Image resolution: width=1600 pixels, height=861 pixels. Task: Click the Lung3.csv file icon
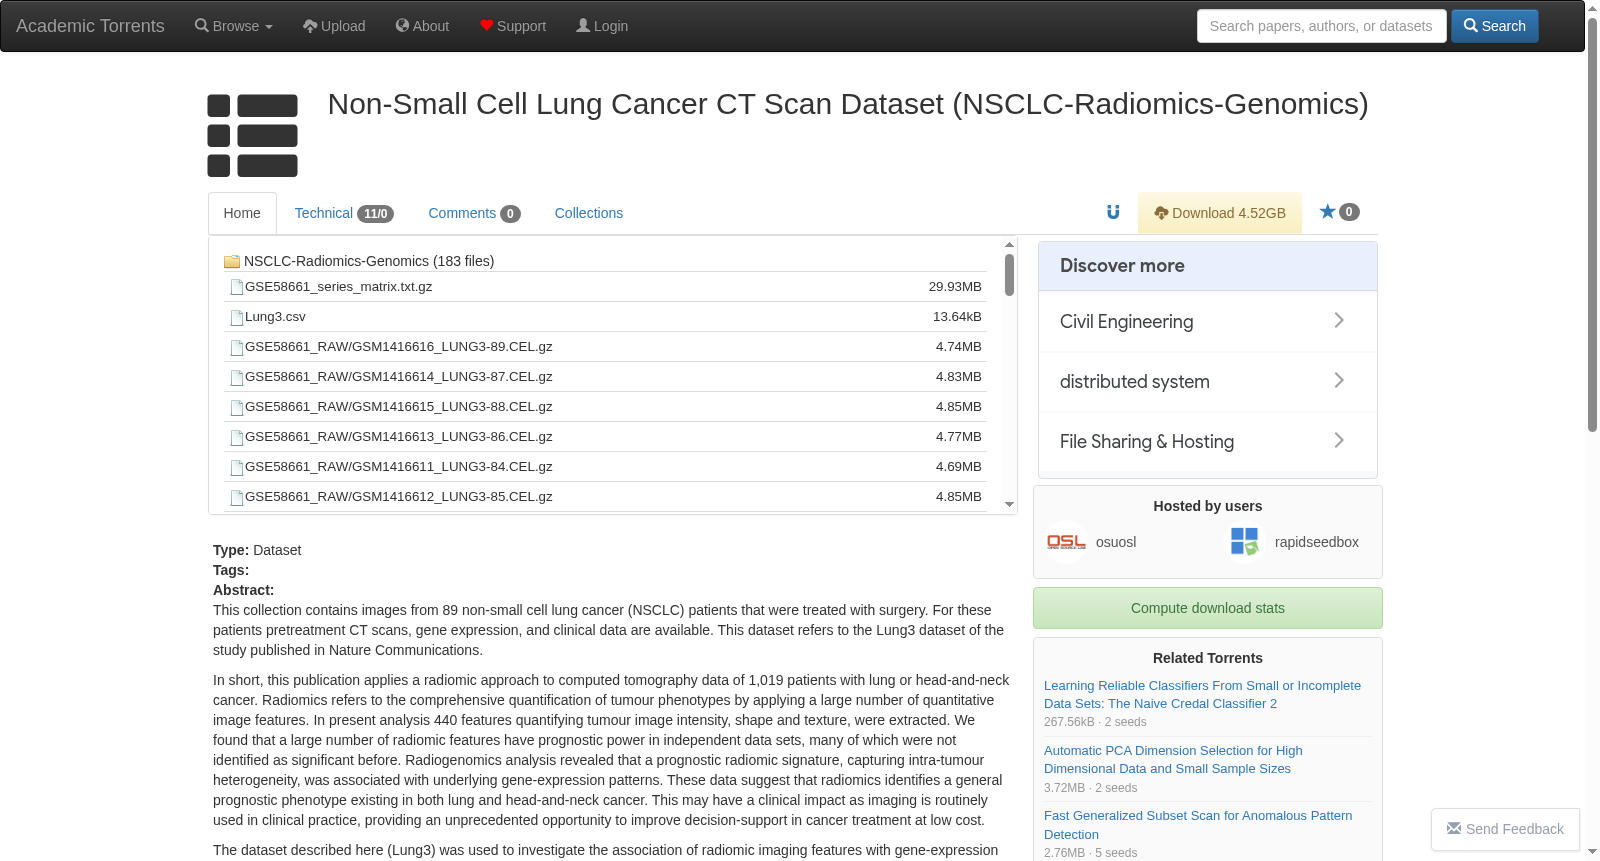[x=237, y=317]
